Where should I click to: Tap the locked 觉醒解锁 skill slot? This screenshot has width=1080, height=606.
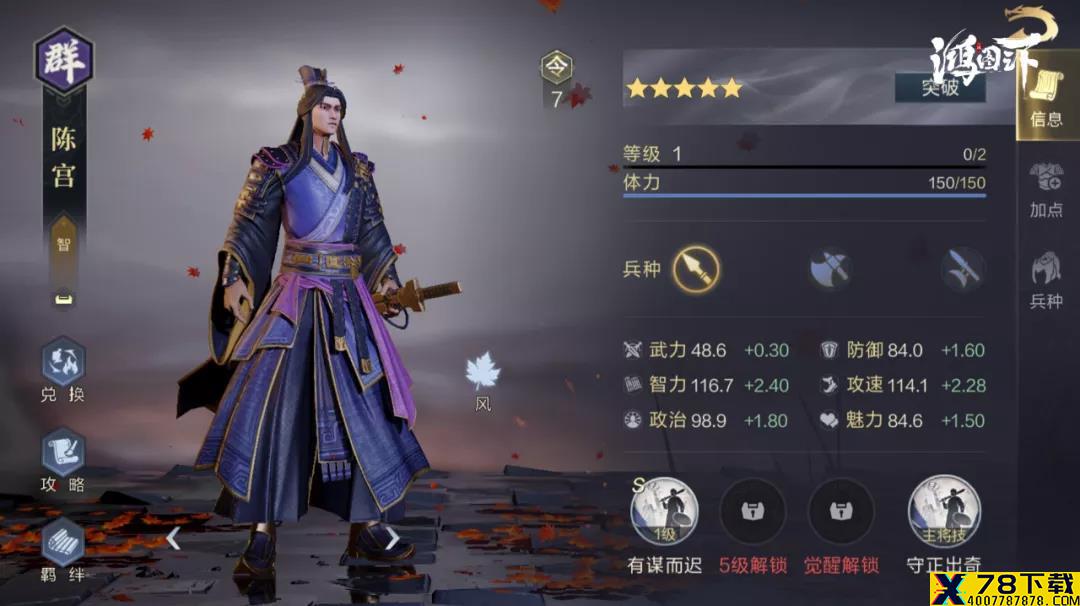pyautogui.click(x=840, y=512)
